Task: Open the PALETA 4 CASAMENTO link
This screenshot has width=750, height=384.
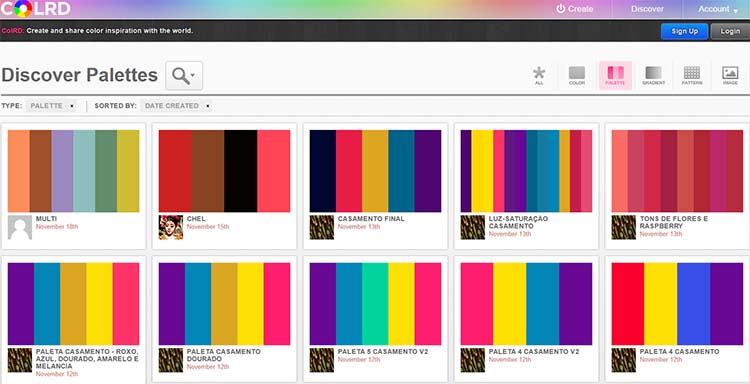Action: [679, 351]
